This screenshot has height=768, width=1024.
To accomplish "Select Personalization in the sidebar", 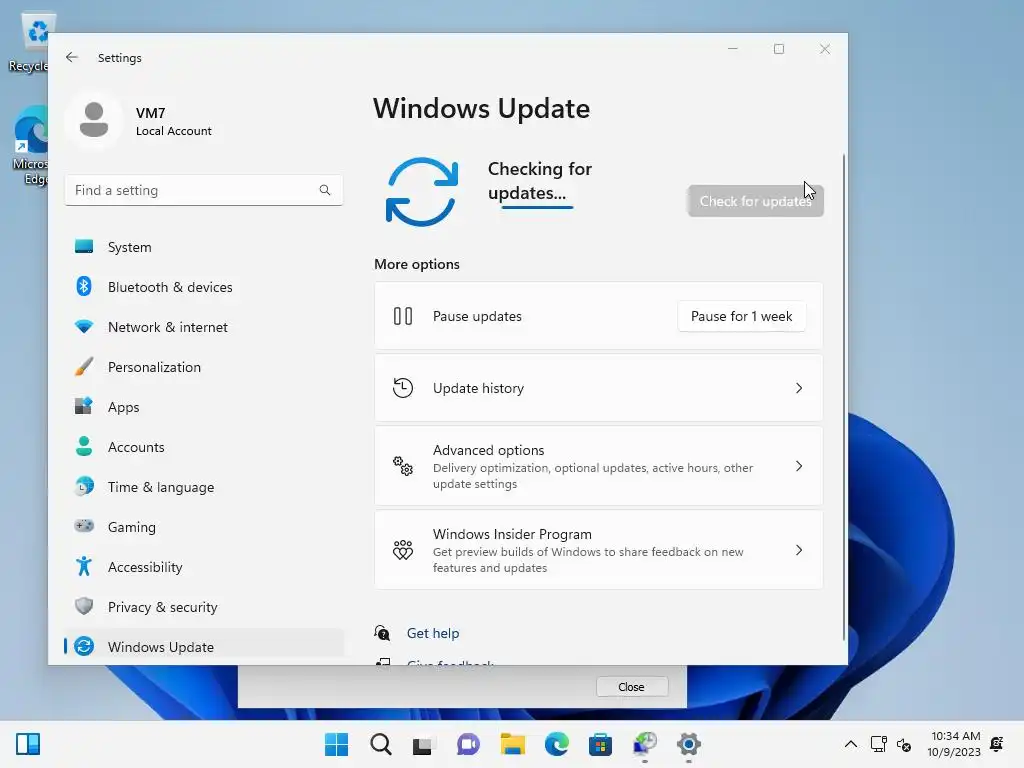I will point(204,367).
